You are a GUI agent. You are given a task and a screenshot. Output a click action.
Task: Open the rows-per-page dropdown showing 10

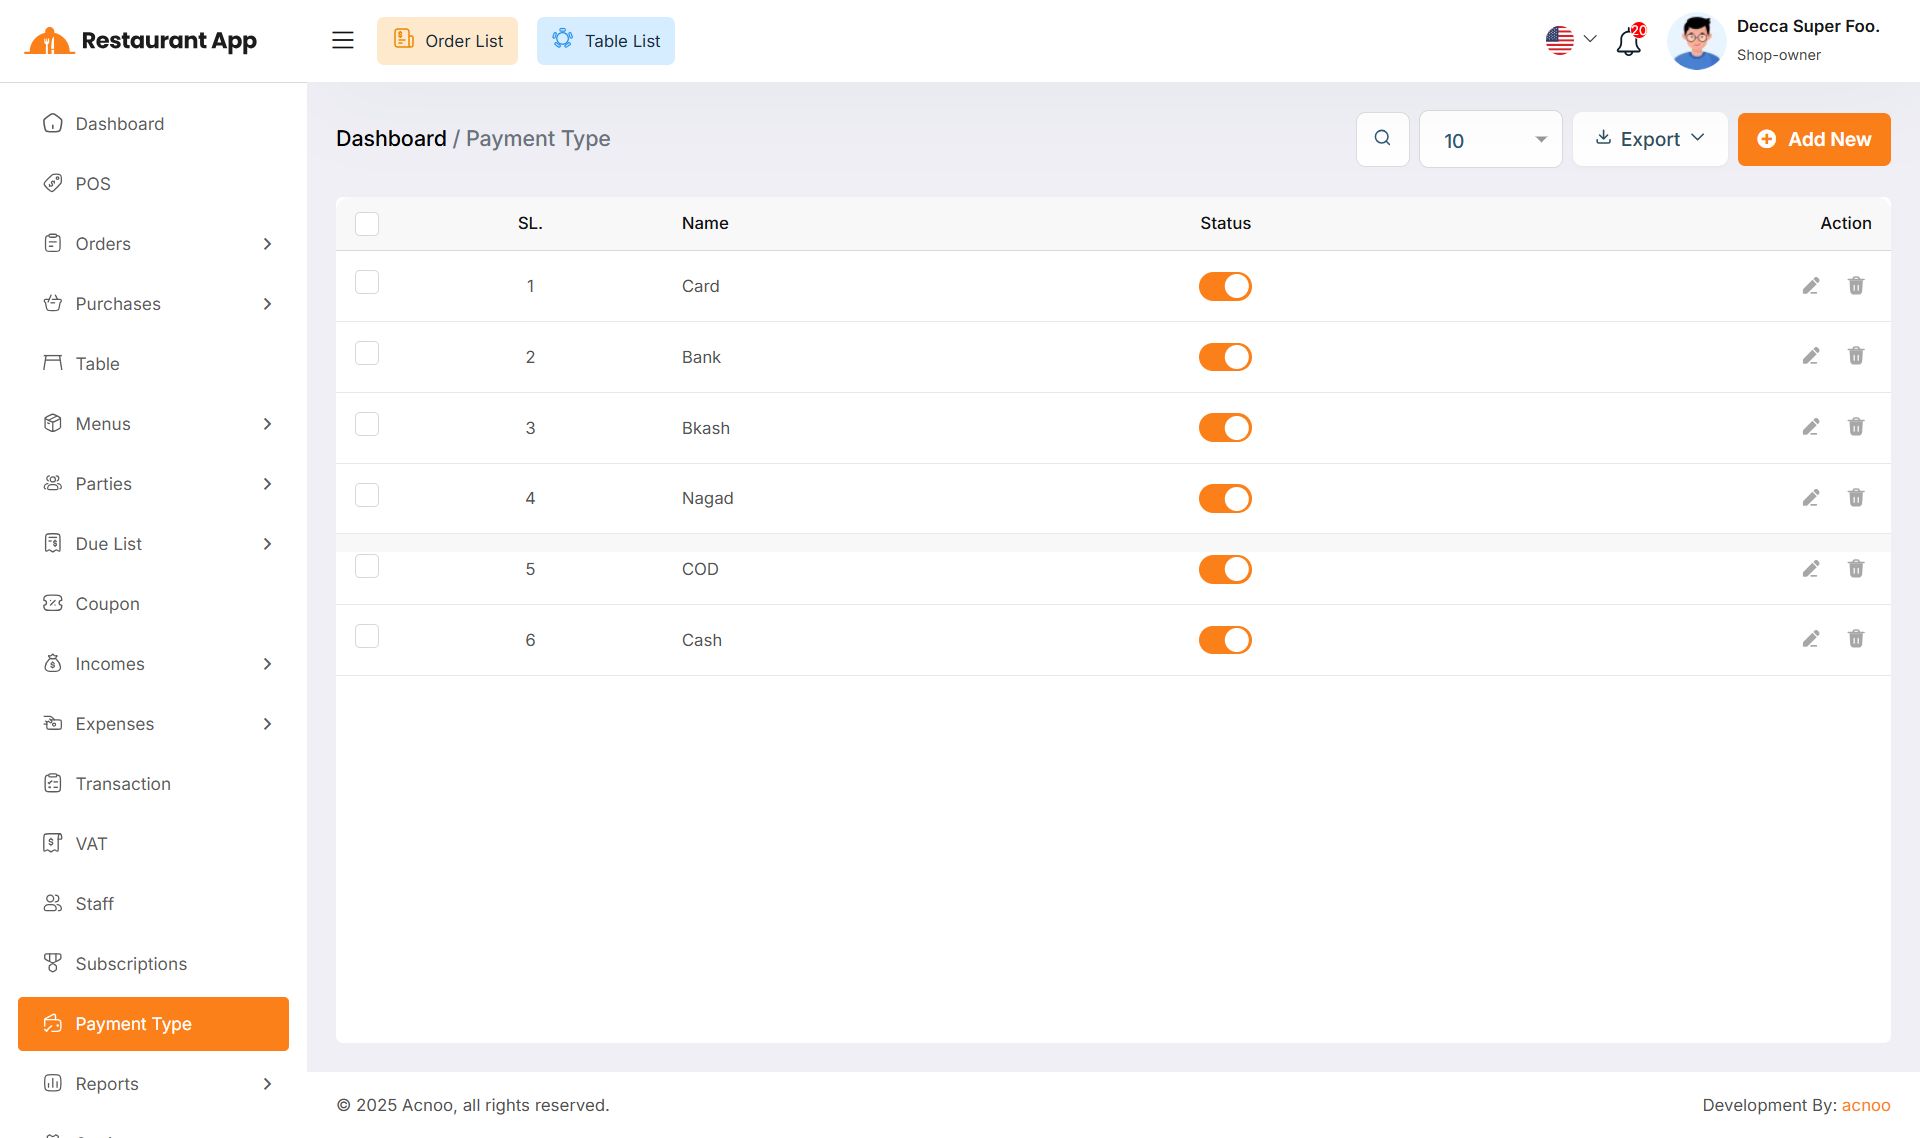coord(1490,140)
